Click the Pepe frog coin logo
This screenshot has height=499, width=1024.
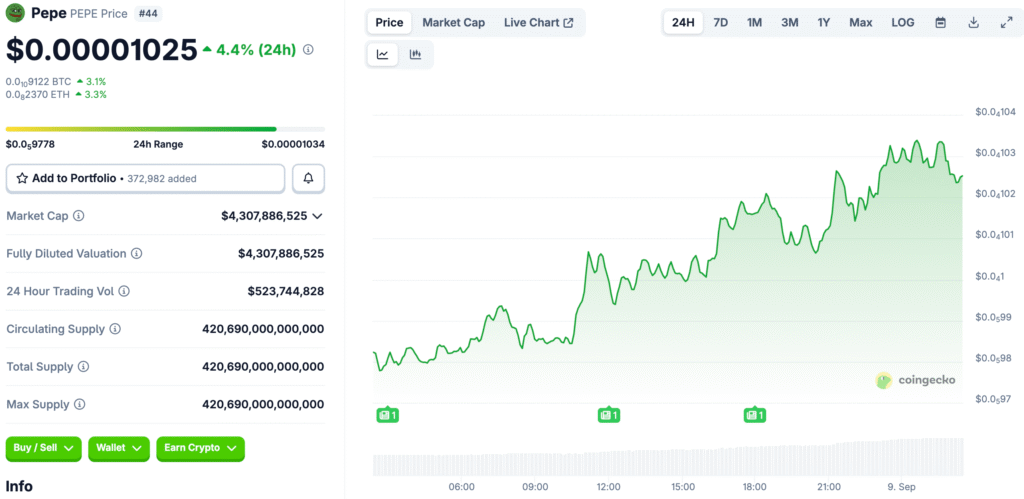pyautogui.click(x=14, y=13)
